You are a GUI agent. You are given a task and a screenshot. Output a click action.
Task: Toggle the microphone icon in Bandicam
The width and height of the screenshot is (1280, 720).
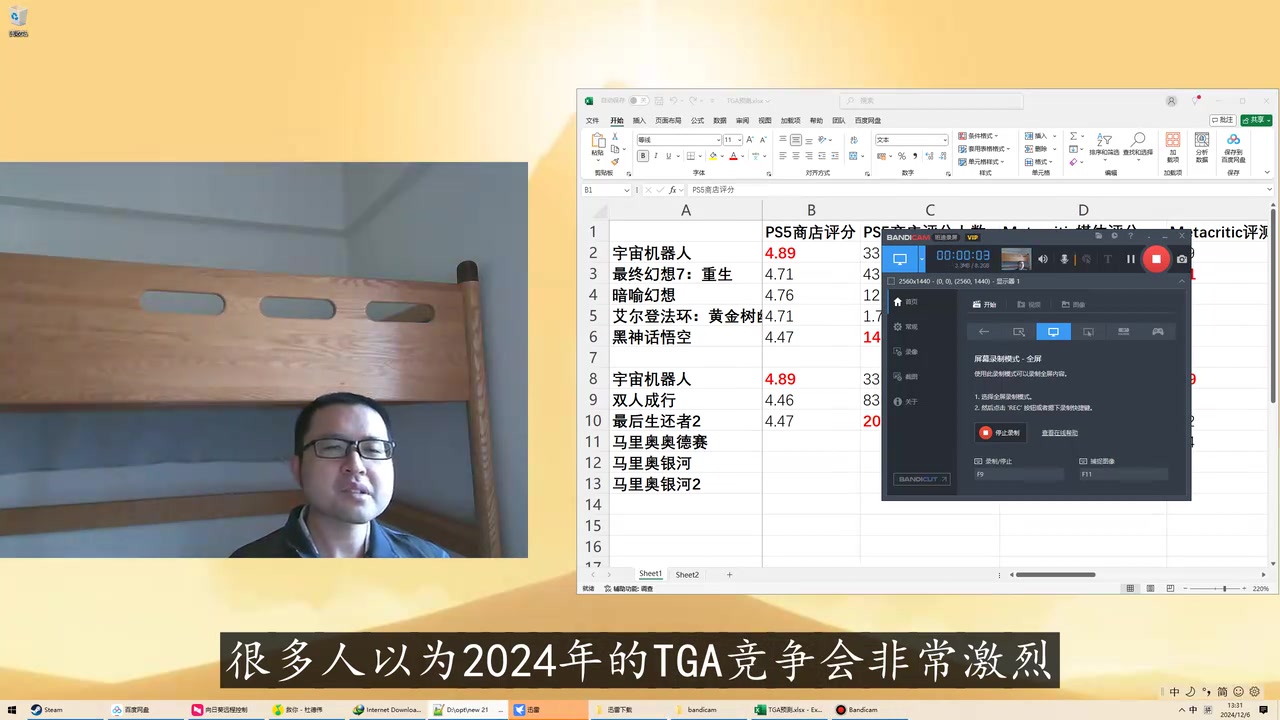1064,259
